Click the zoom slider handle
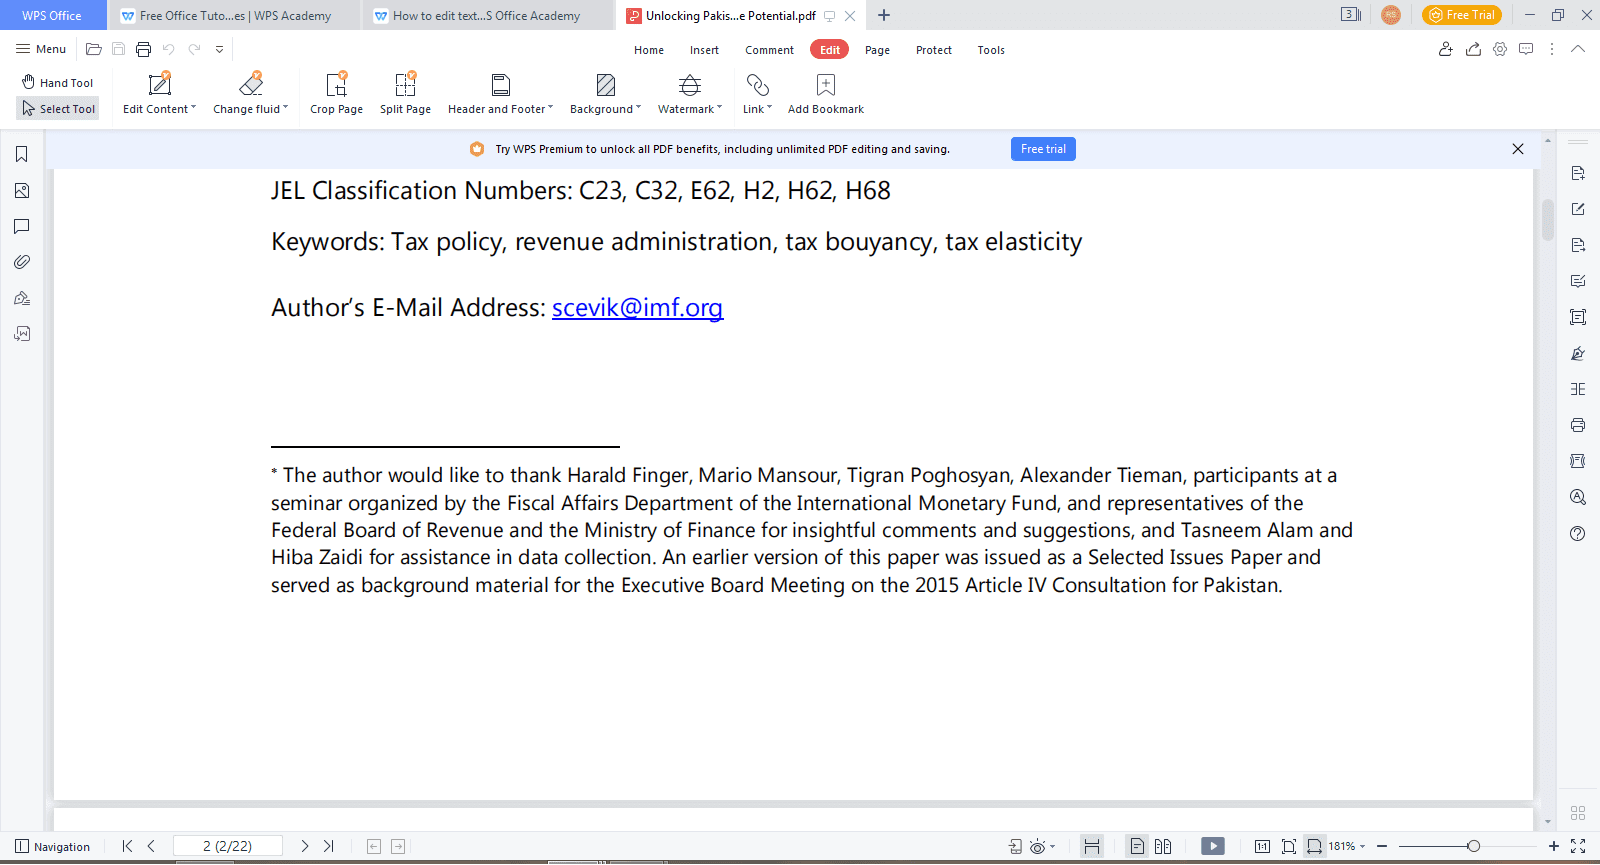Image resolution: width=1600 pixels, height=865 pixels. tap(1473, 846)
